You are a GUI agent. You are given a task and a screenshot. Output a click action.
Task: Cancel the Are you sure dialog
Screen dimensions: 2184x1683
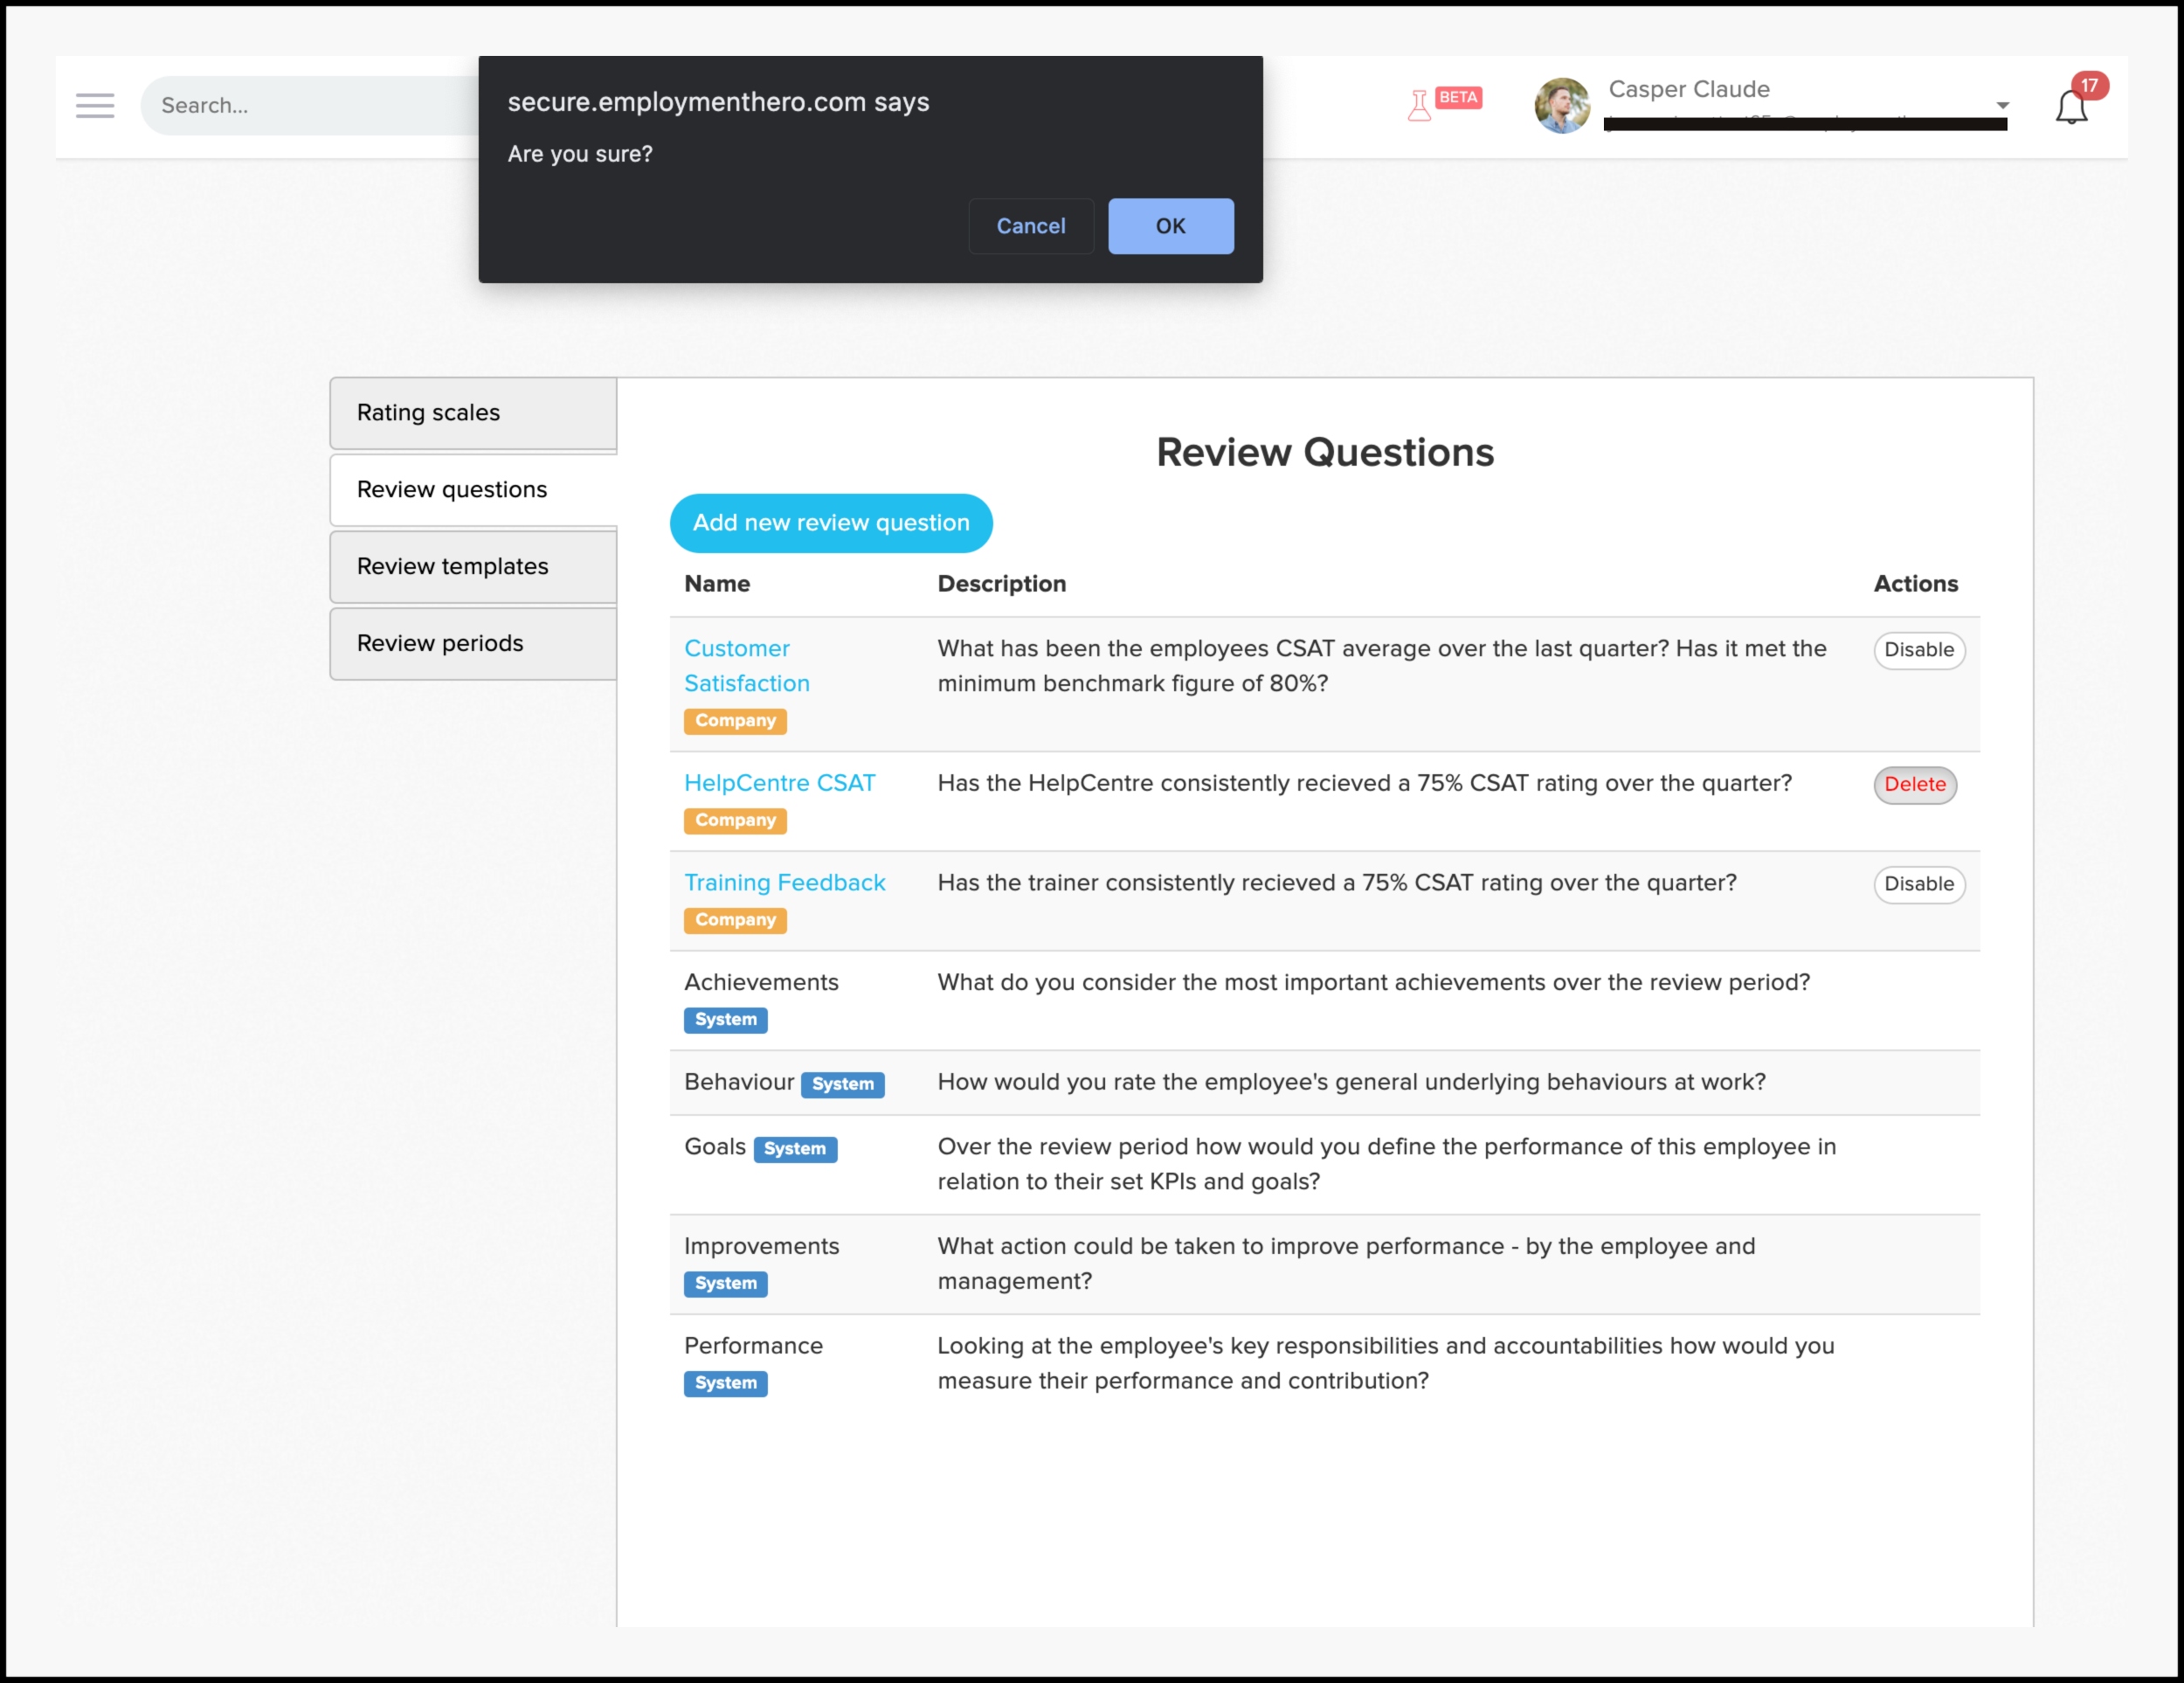click(x=1030, y=226)
